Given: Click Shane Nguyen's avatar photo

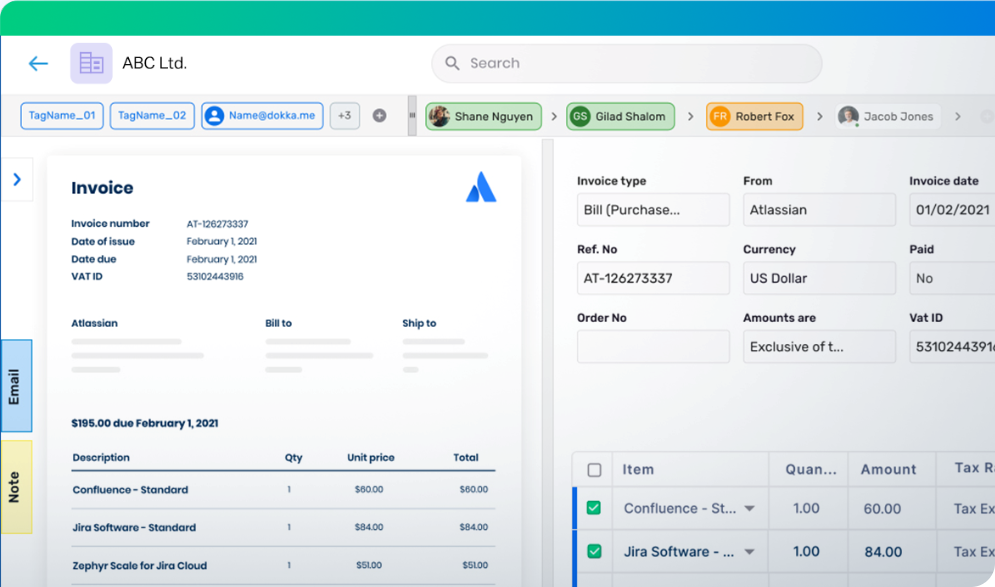Looking at the screenshot, I should pos(439,117).
